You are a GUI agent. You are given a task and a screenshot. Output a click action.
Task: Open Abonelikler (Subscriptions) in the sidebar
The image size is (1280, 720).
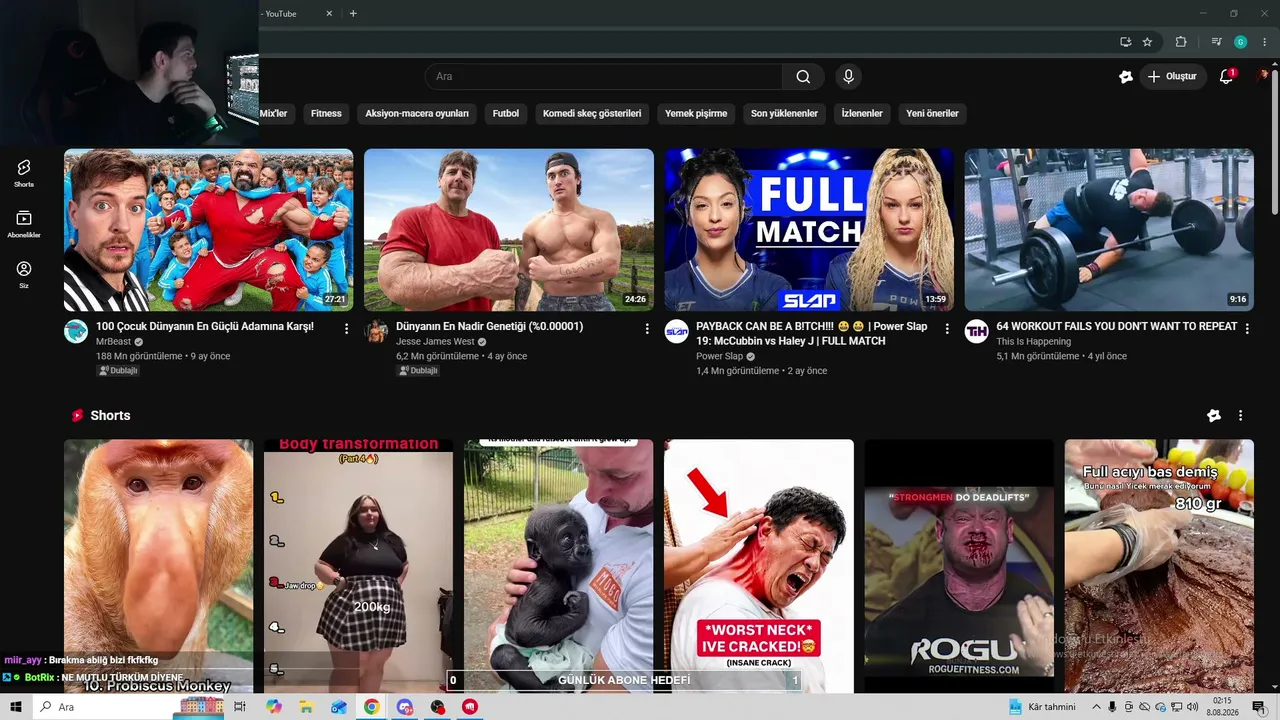click(x=24, y=224)
